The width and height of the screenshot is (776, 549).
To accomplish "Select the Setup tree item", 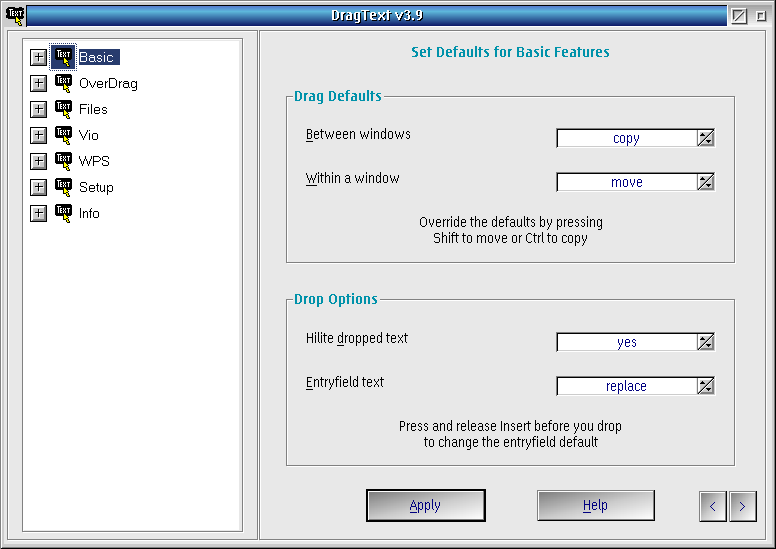I will (x=96, y=187).
